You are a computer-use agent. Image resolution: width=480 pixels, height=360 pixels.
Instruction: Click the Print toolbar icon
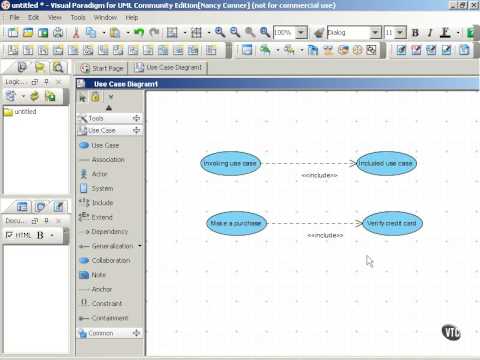[x=58, y=33]
